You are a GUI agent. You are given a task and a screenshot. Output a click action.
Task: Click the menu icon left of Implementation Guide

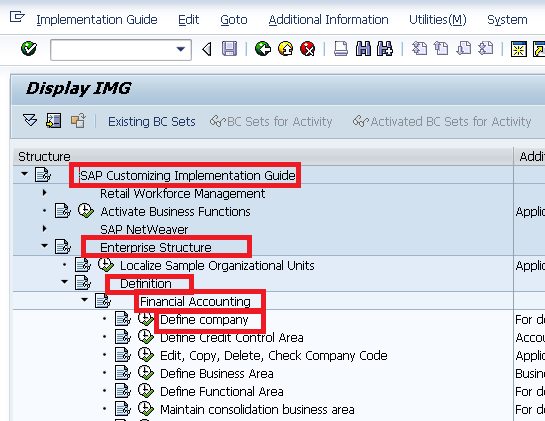[x=17, y=17]
